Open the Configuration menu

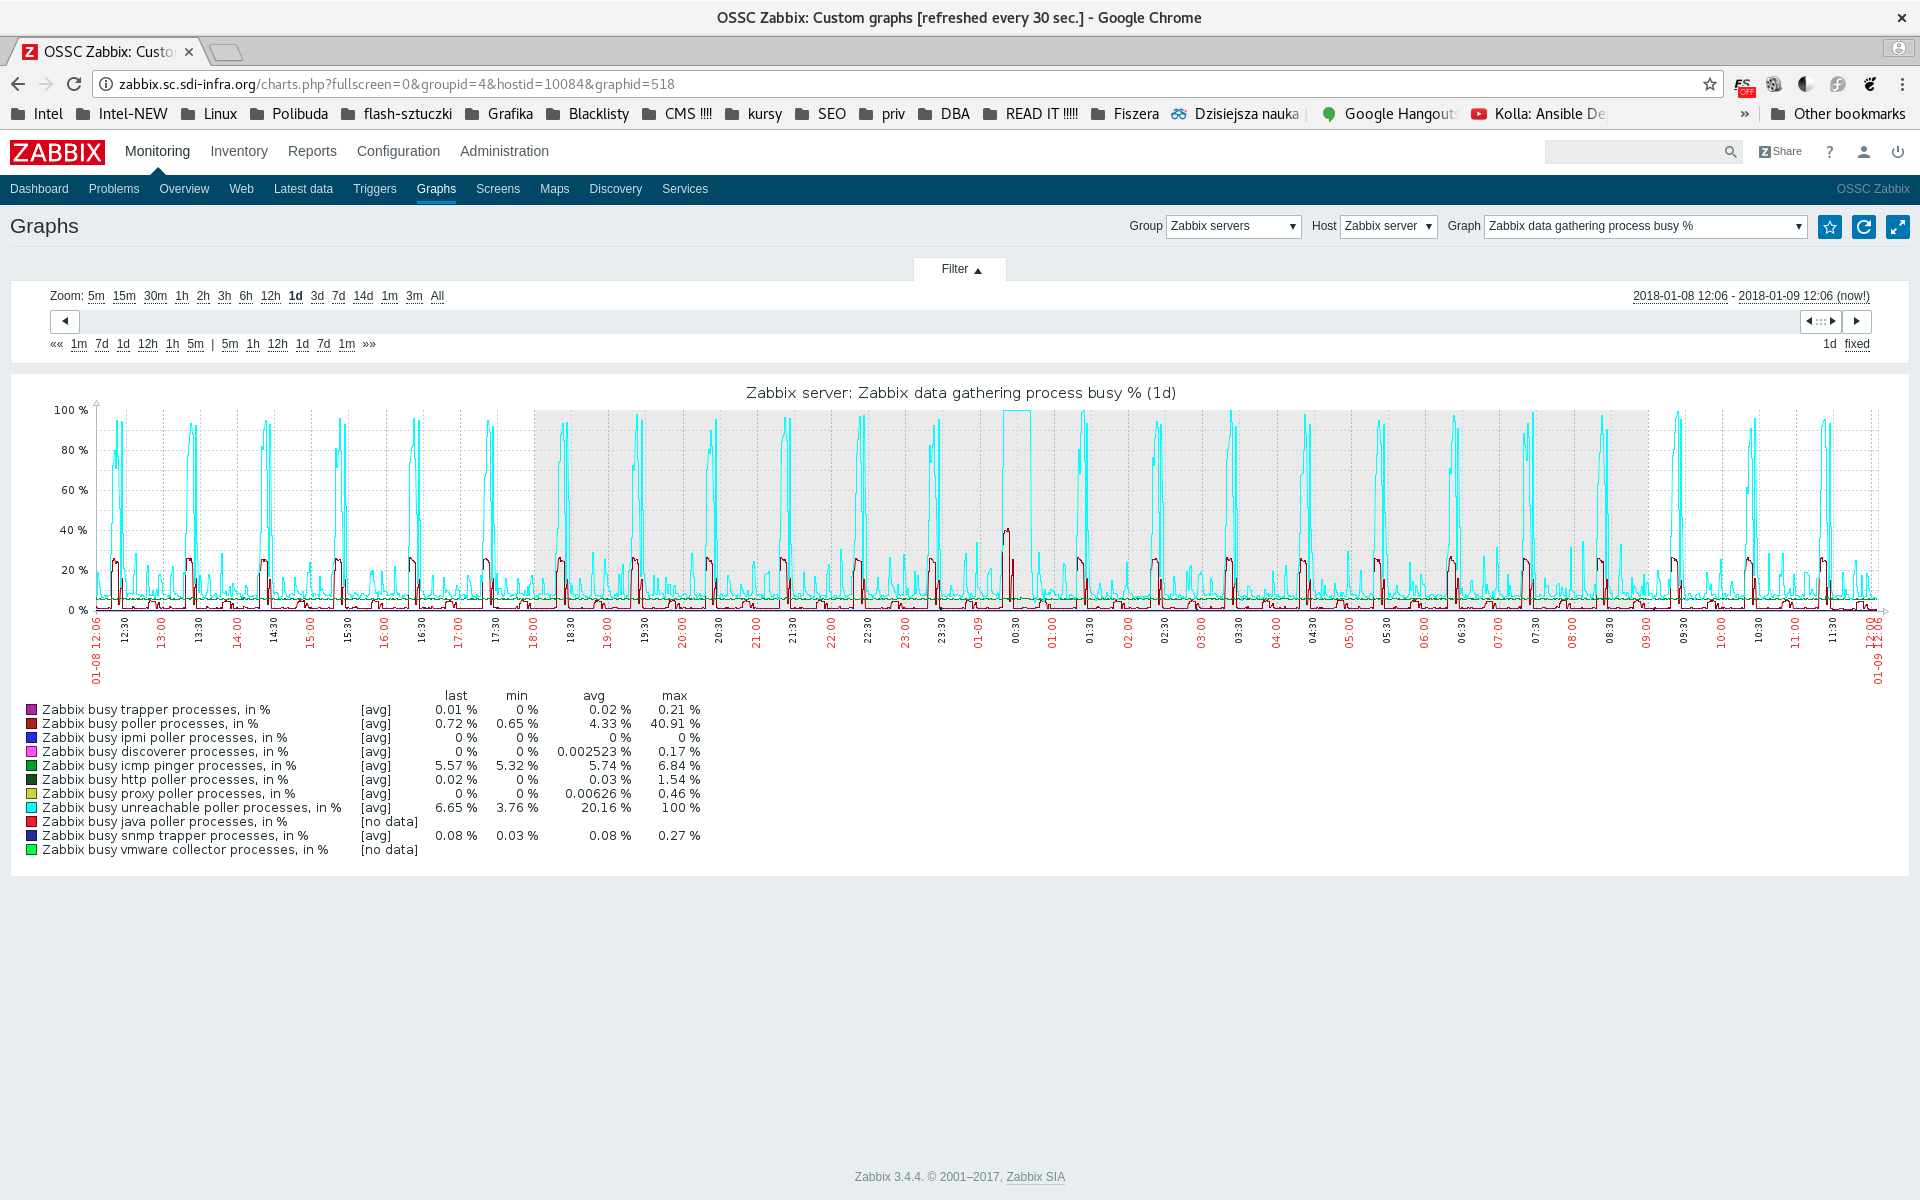click(x=398, y=152)
